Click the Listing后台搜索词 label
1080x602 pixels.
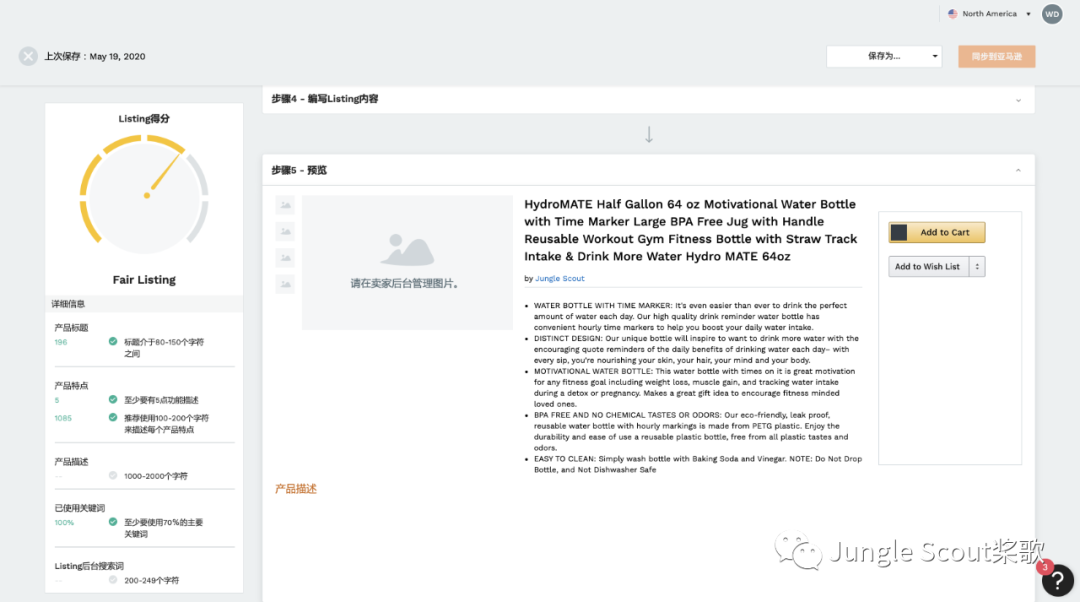tap(90, 566)
